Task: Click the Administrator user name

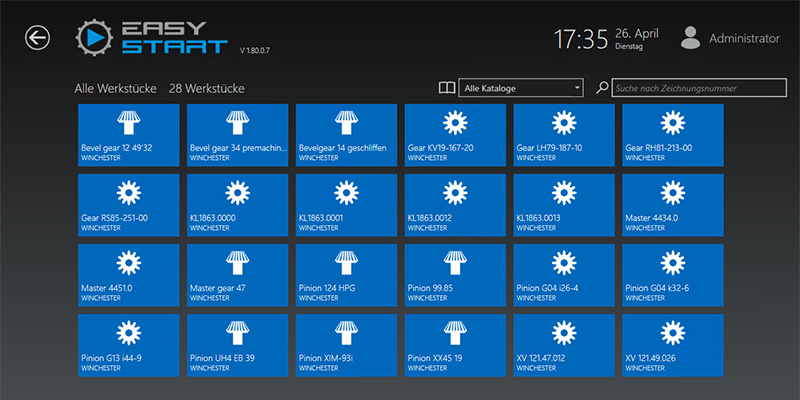Action: coord(744,38)
